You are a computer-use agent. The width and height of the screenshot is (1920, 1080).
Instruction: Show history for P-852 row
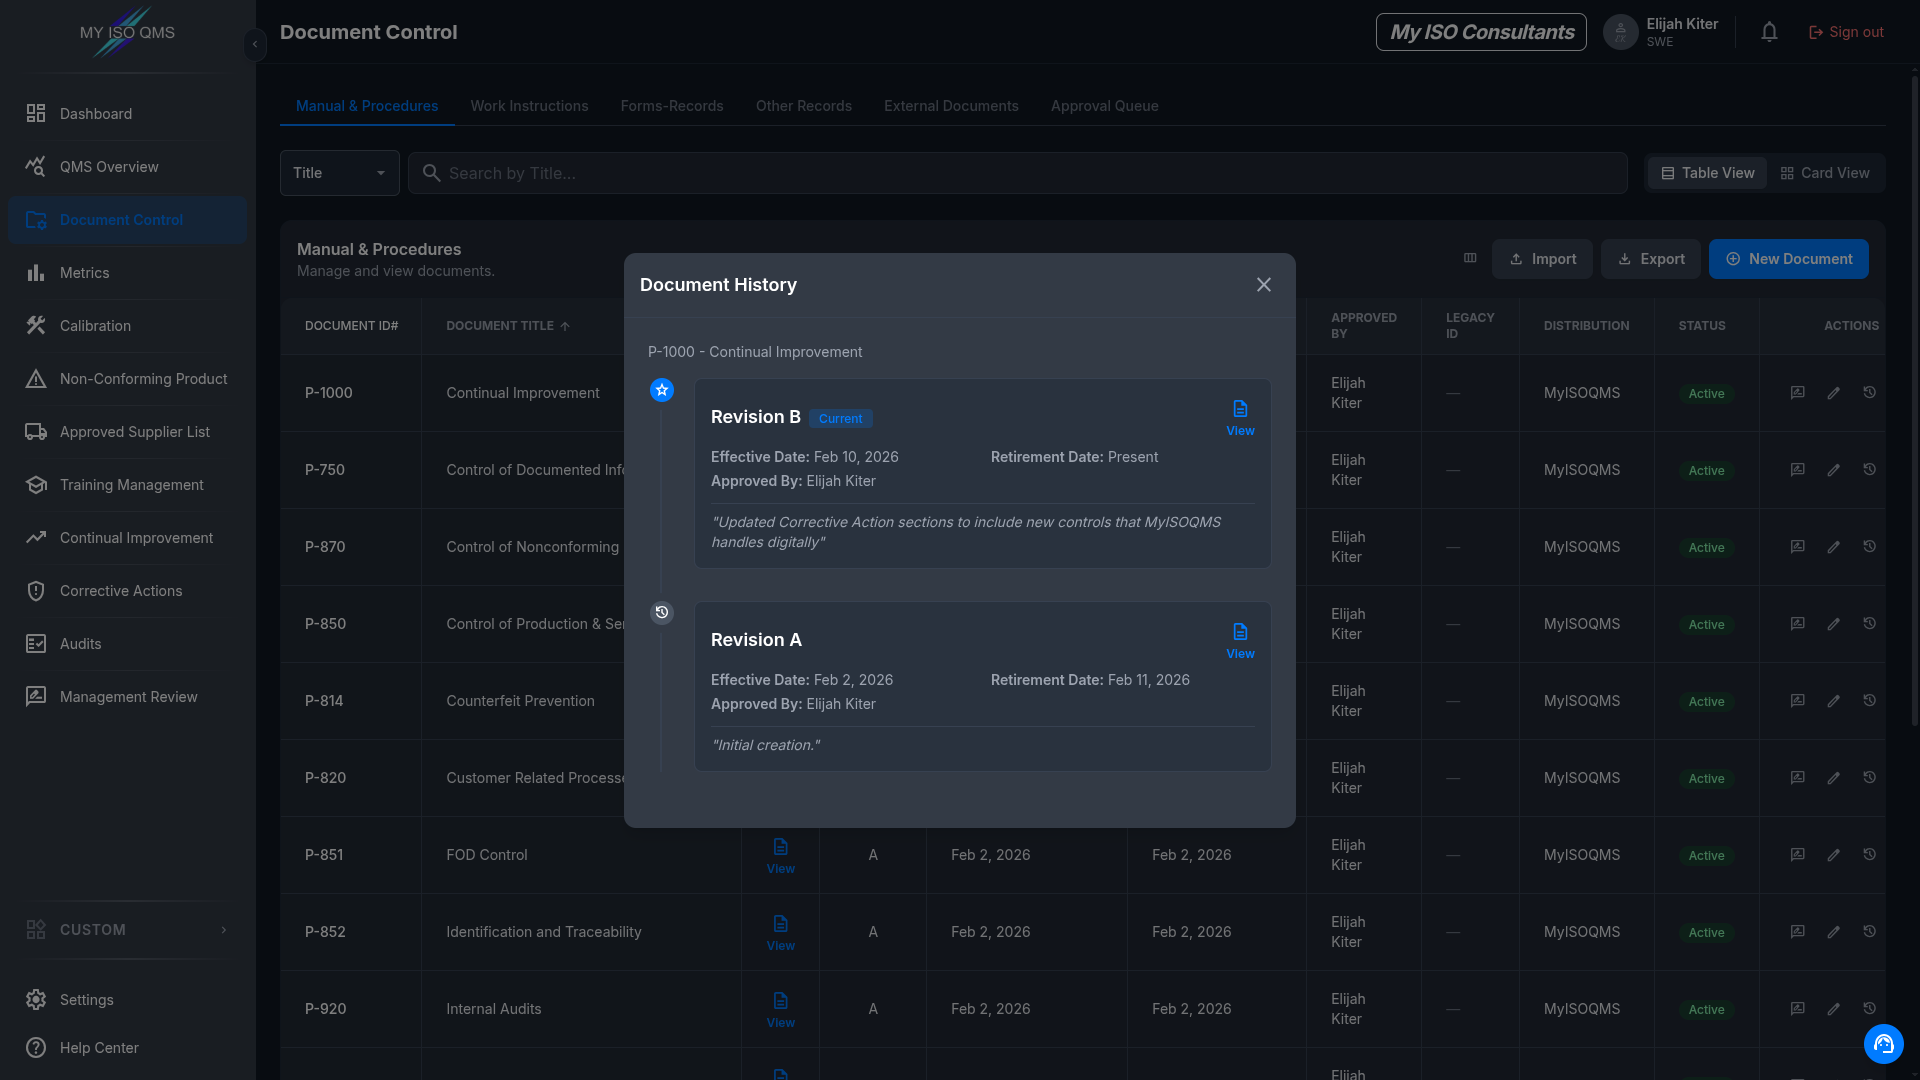tap(1869, 932)
